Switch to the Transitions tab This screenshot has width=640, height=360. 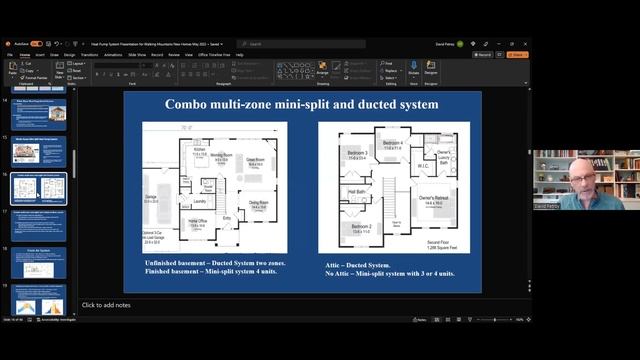89,55
